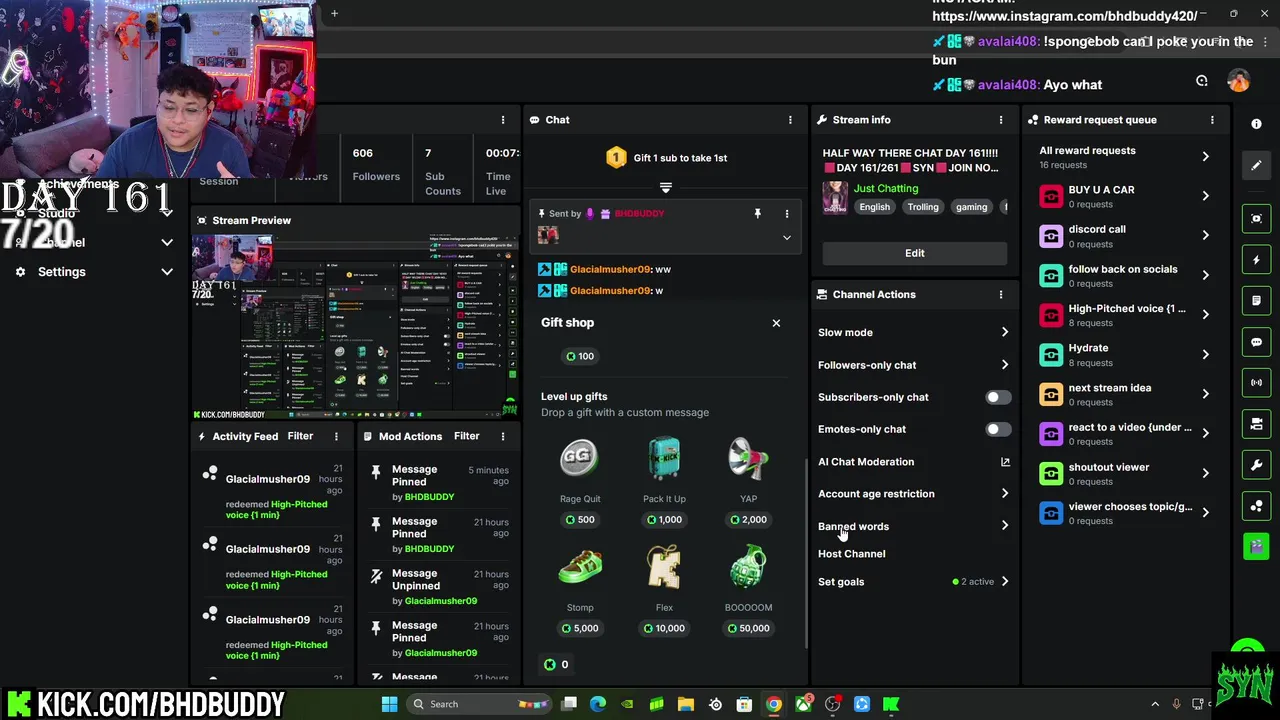Image resolution: width=1280 pixels, height=720 pixels.
Task: Expand Followers-only chat options
Action: pos(1005,365)
